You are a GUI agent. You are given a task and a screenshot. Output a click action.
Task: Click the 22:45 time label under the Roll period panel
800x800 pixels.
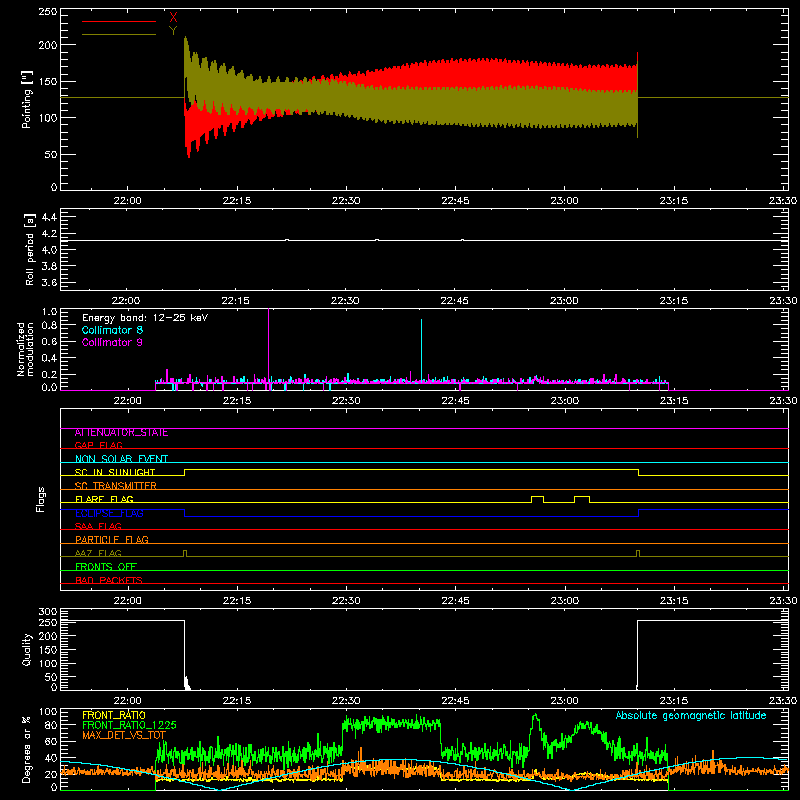(x=455, y=301)
